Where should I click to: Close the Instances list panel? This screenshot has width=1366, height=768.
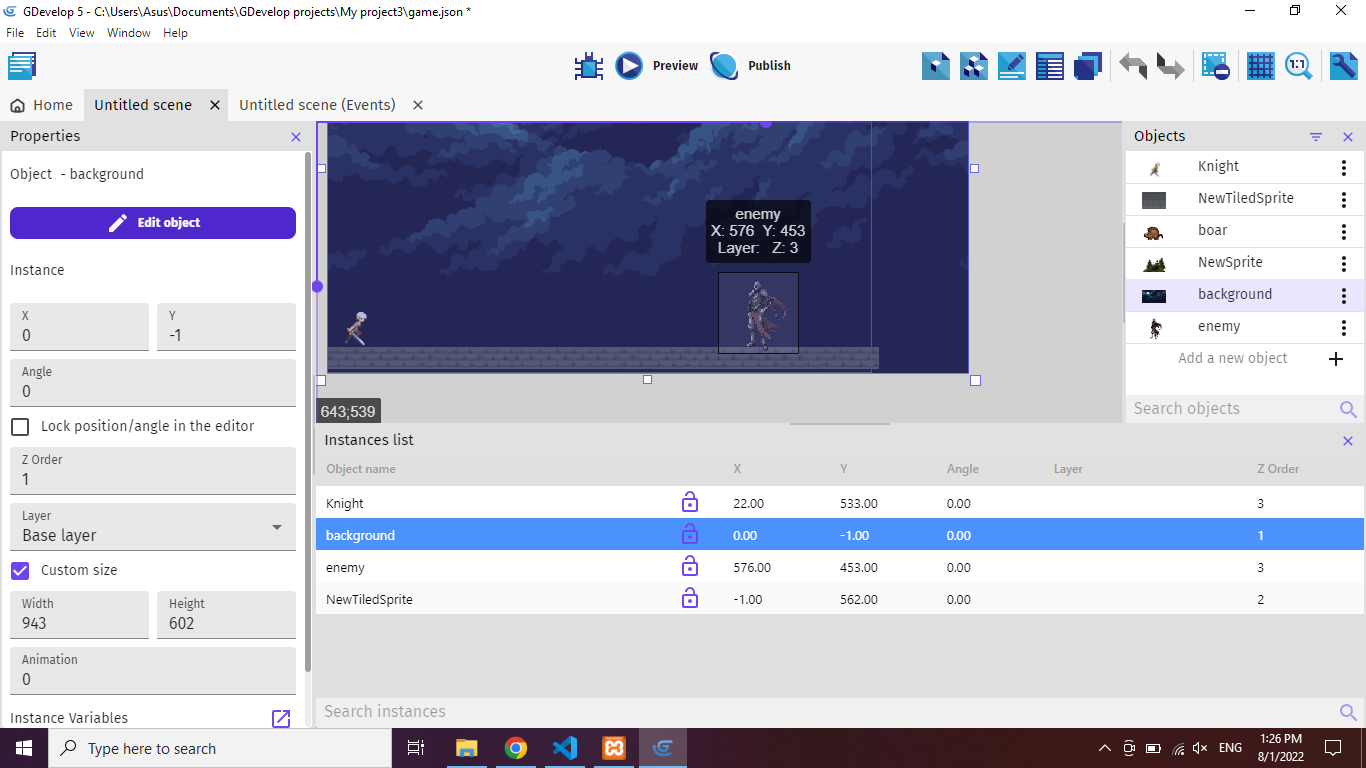(1348, 441)
